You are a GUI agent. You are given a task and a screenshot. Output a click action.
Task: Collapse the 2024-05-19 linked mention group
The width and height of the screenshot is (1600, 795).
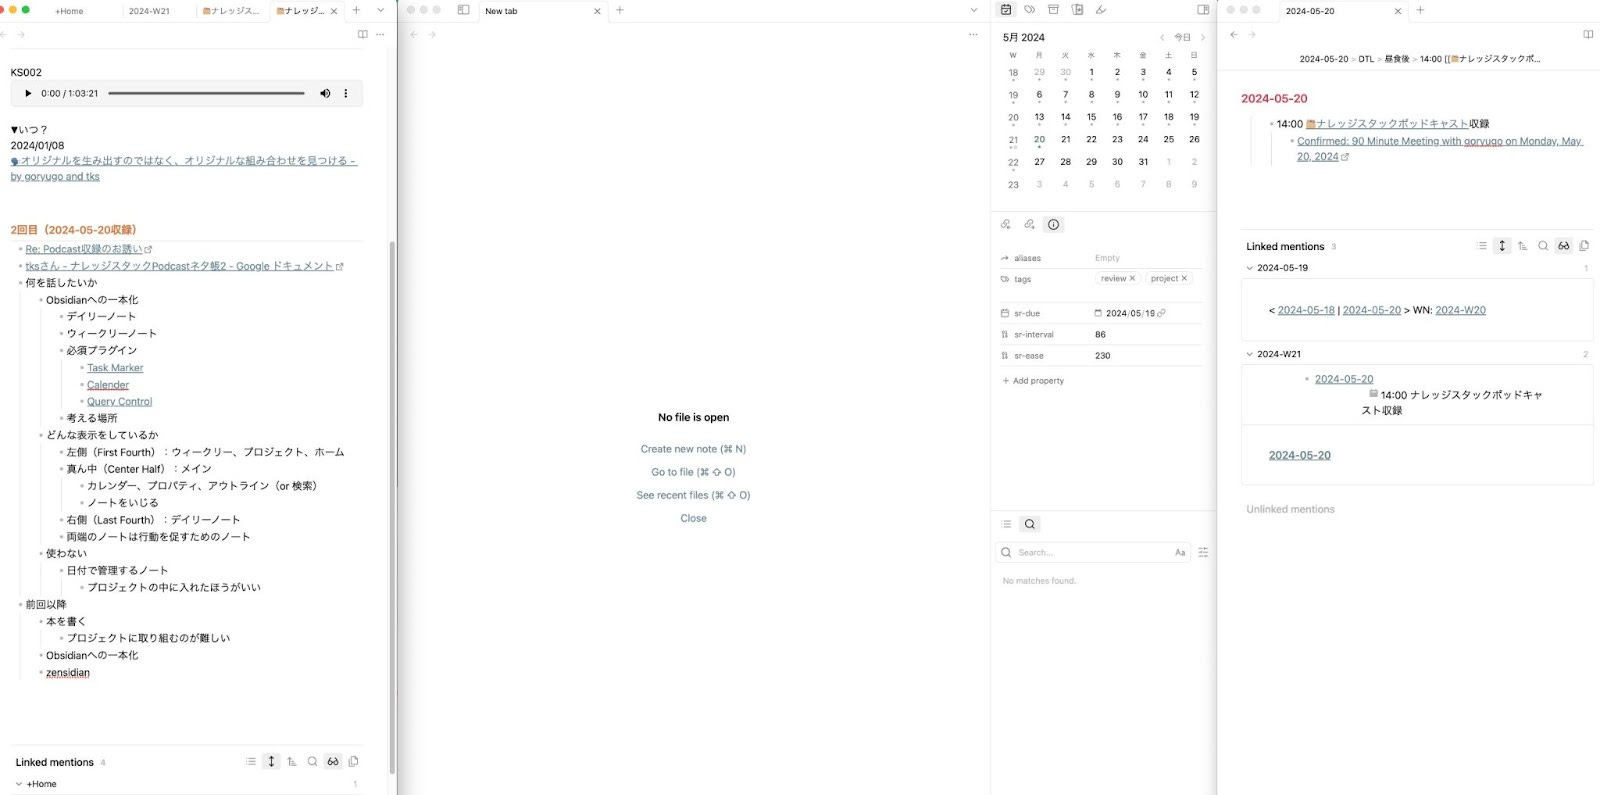tap(1250, 268)
